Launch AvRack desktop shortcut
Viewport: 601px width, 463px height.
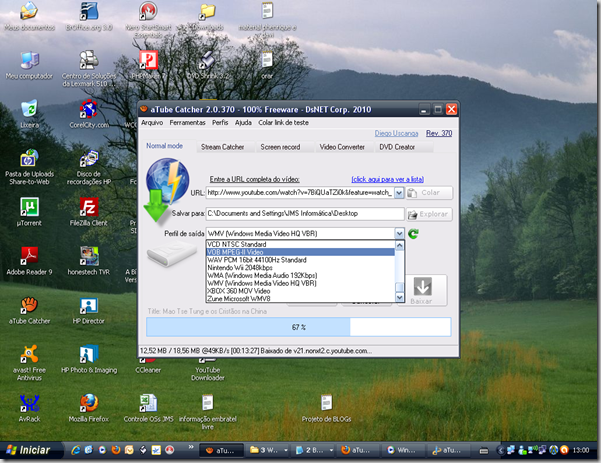pyautogui.click(x=29, y=408)
